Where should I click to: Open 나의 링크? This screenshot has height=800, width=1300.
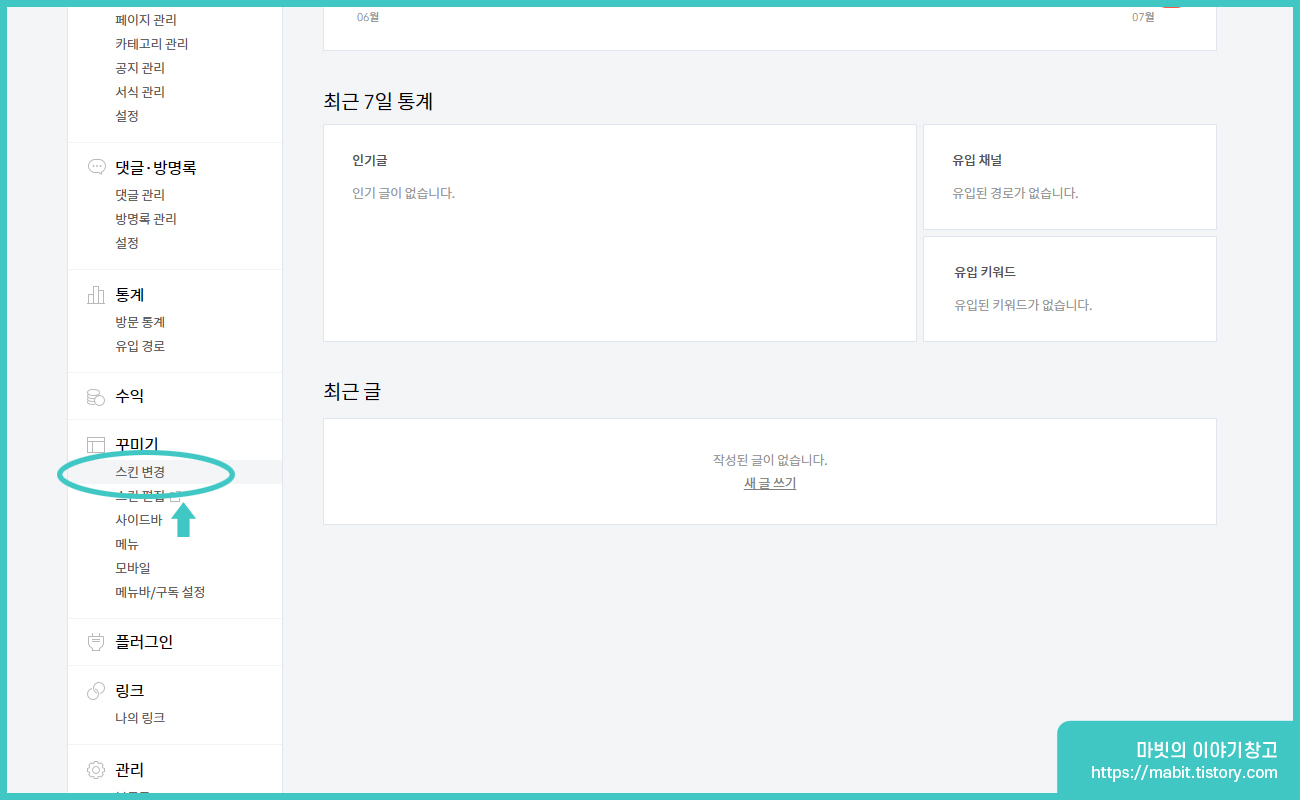tap(140, 718)
